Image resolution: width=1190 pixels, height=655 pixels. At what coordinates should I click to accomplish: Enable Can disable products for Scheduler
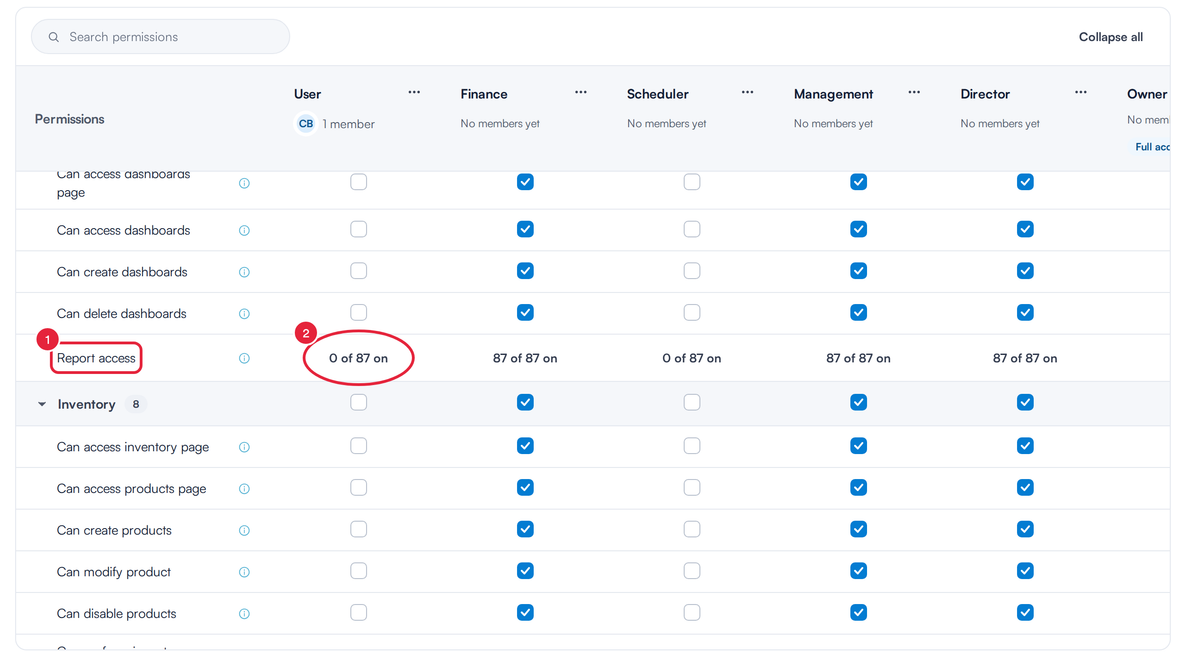point(692,612)
